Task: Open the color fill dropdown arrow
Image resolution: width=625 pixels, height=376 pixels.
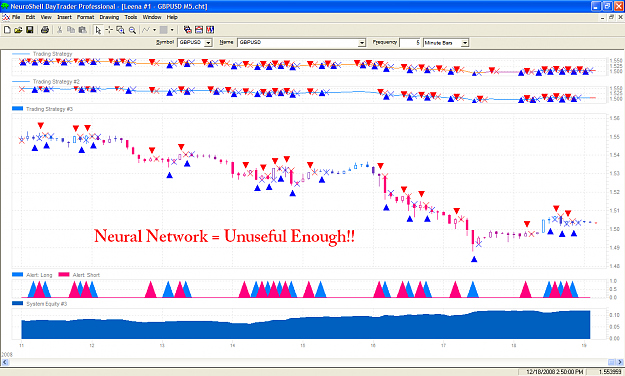Action: pyautogui.click(x=172, y=30)
